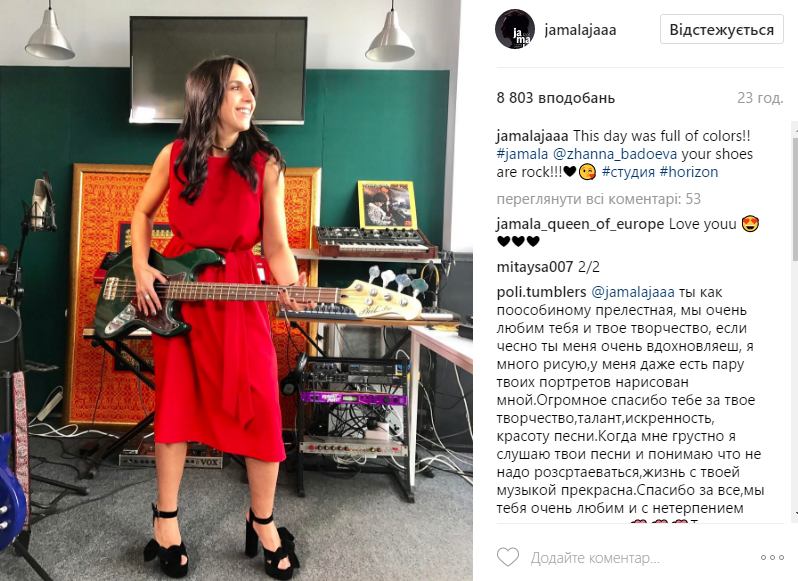The height and width of the screenshot is (581, 798).
Task: Click the heart like icon
Action: (507, 557)
